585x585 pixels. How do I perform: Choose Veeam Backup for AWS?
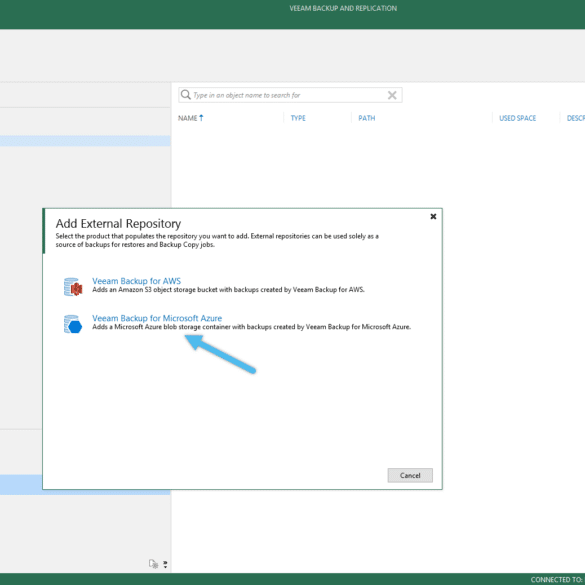pos(136,281)
